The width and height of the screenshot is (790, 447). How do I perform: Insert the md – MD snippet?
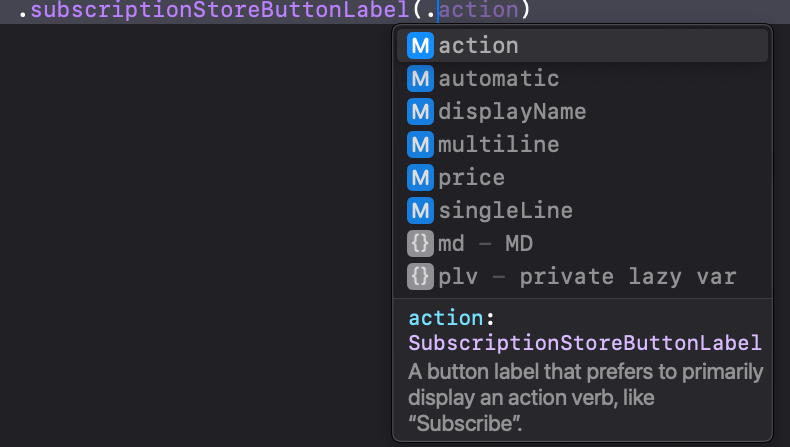(582, 243)
